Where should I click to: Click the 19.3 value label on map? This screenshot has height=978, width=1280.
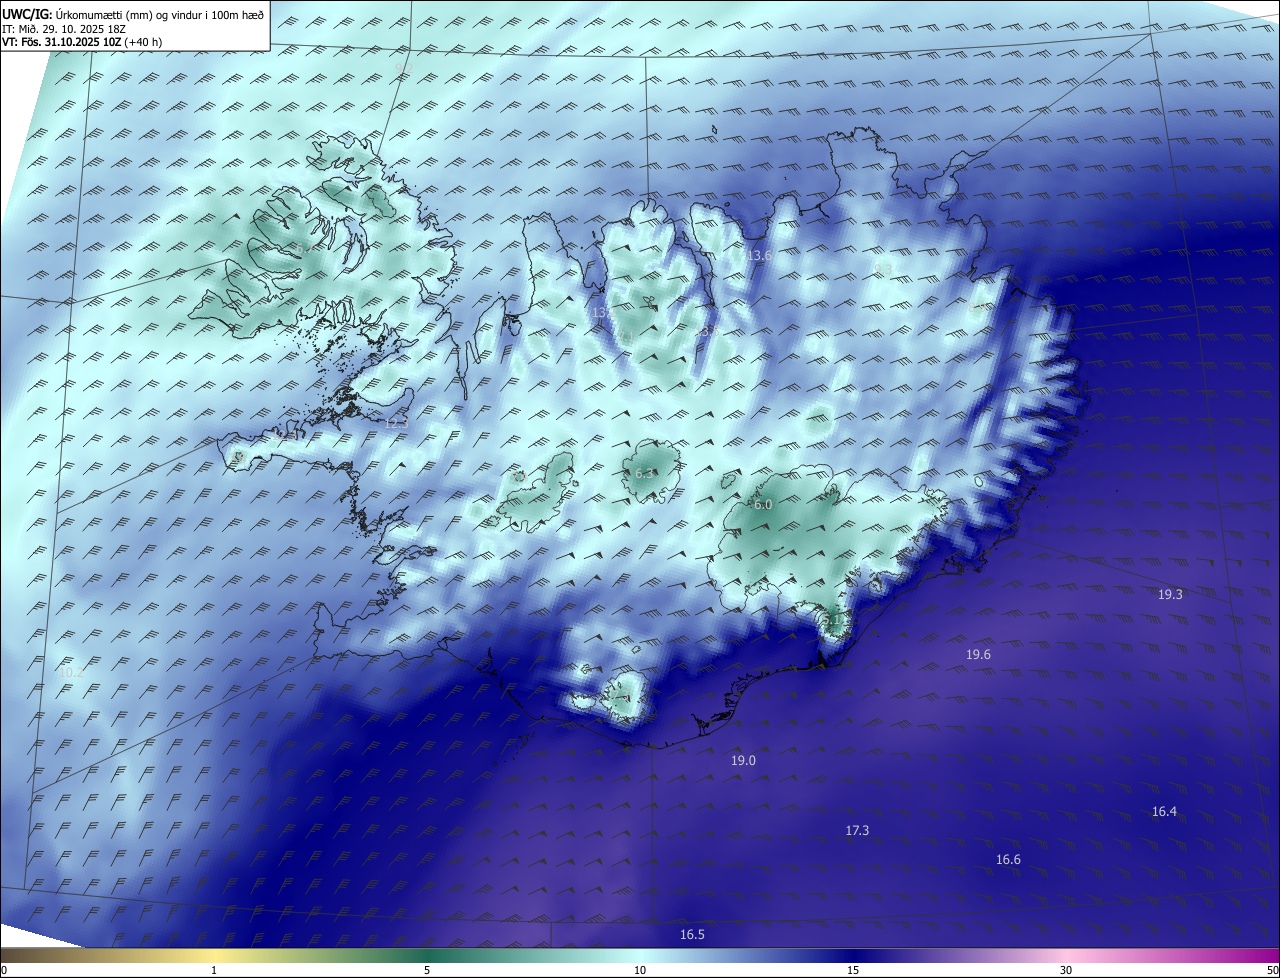click(x=1170, y=594)
